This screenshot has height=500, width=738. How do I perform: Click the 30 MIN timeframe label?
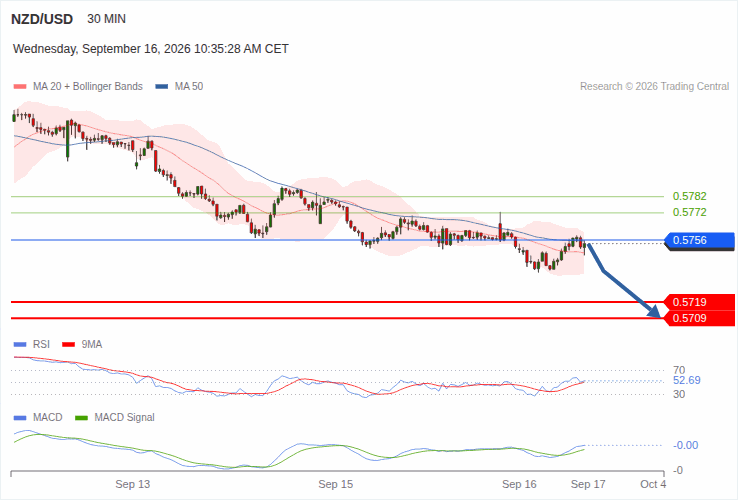[x=106, y=19]
